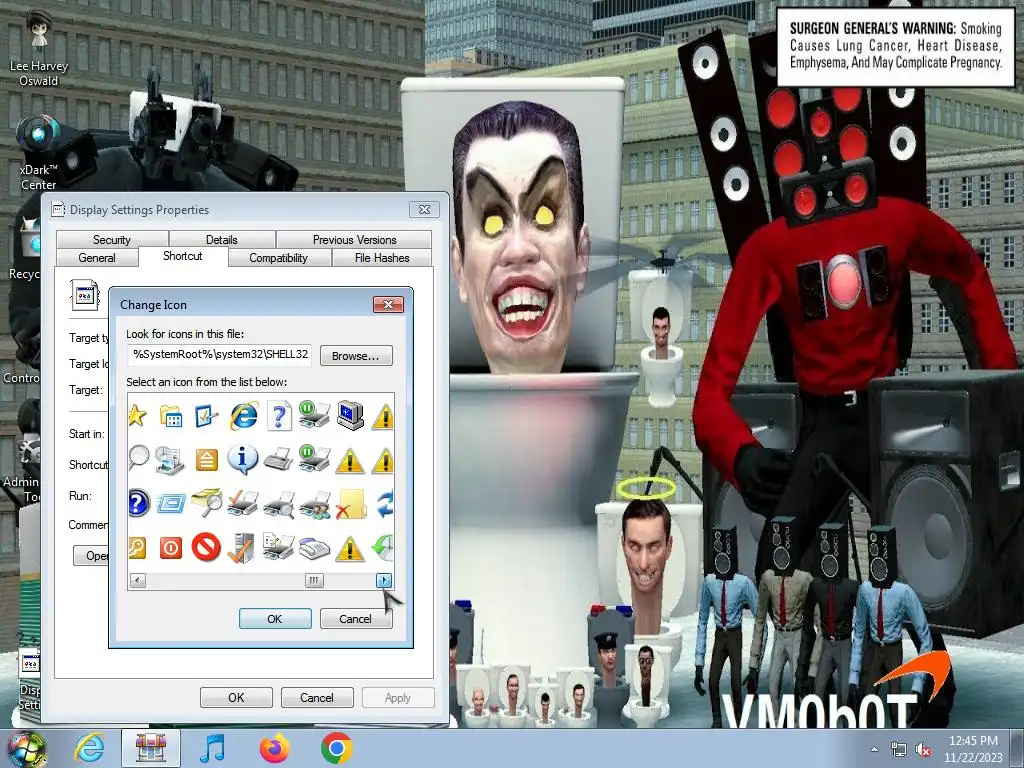Image resolution: width=1024 pixels, height=768 pixels.
Task: Select the notepad with magnifier icon
Action: [206, 503]
